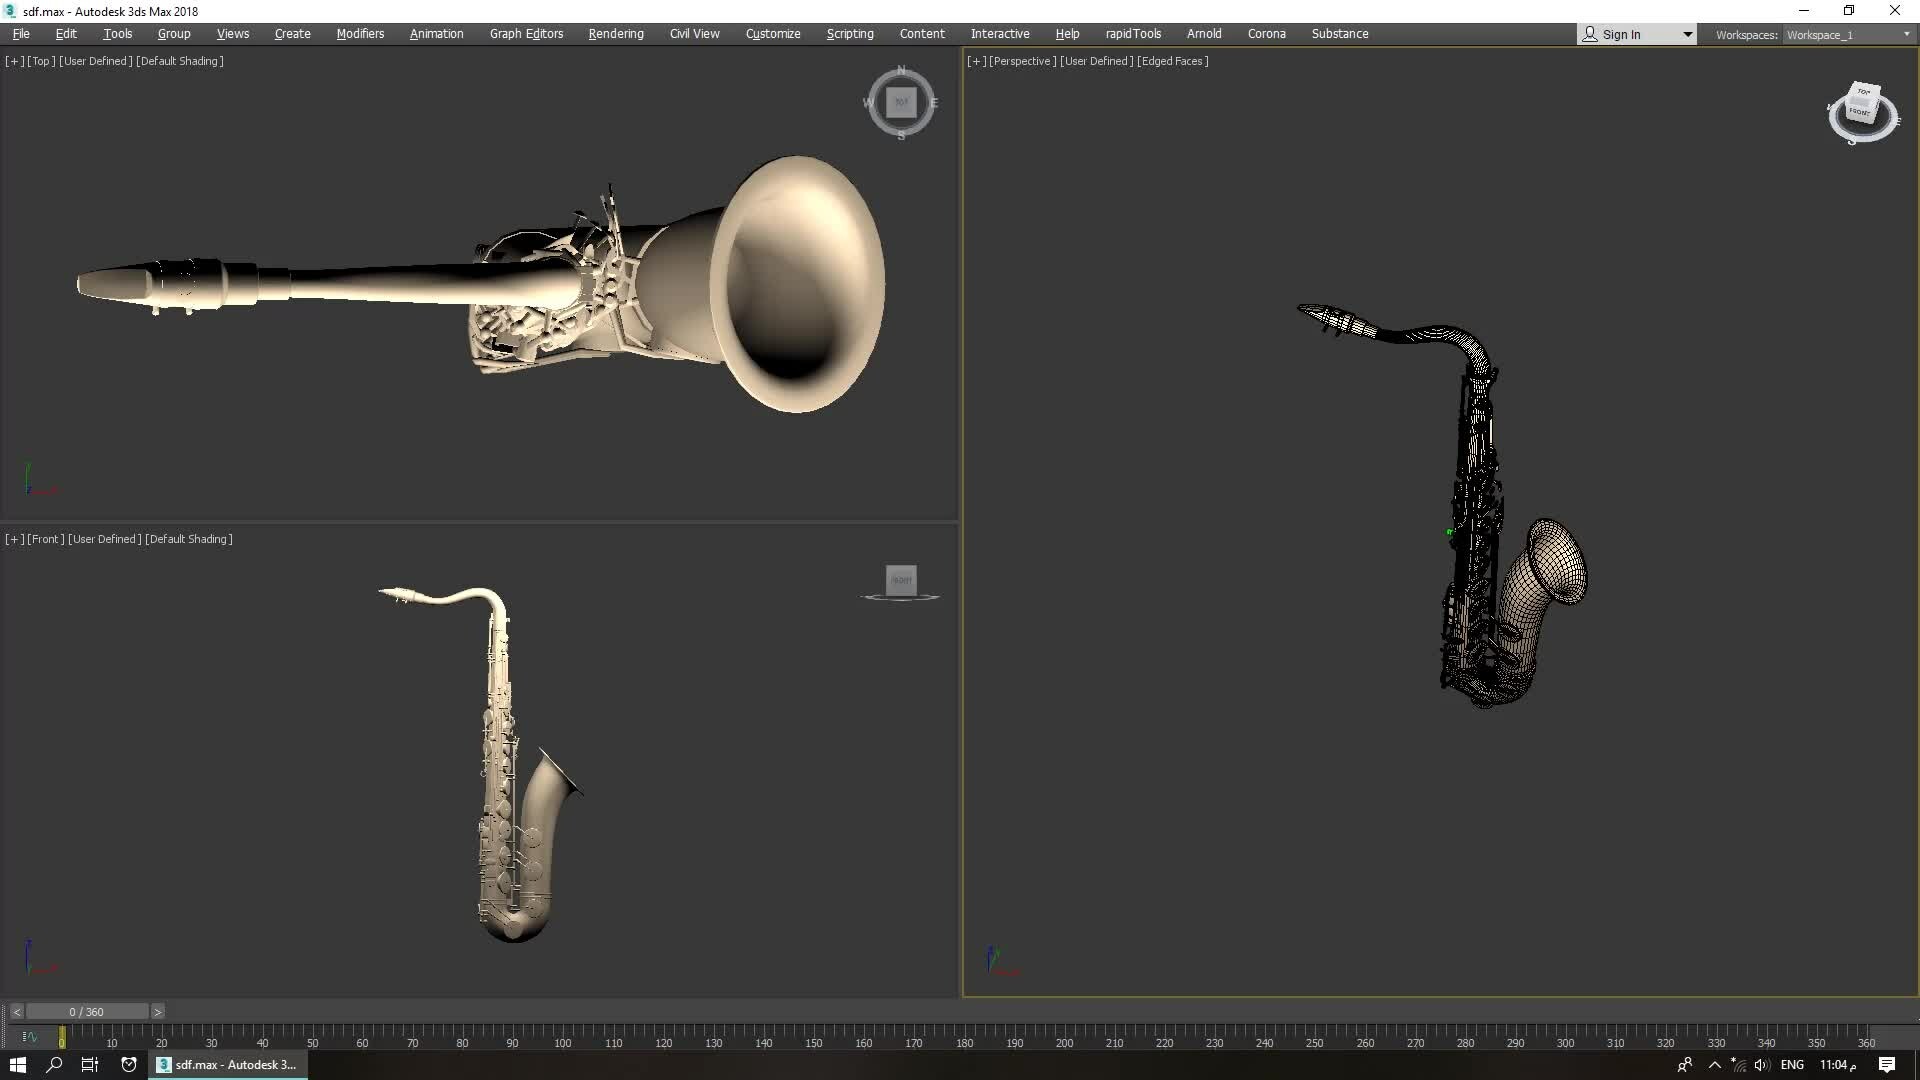Viewport: 1920px width, 1080px height.
Task: Click the 0/360 frame number field
Action: (86, 1011)
